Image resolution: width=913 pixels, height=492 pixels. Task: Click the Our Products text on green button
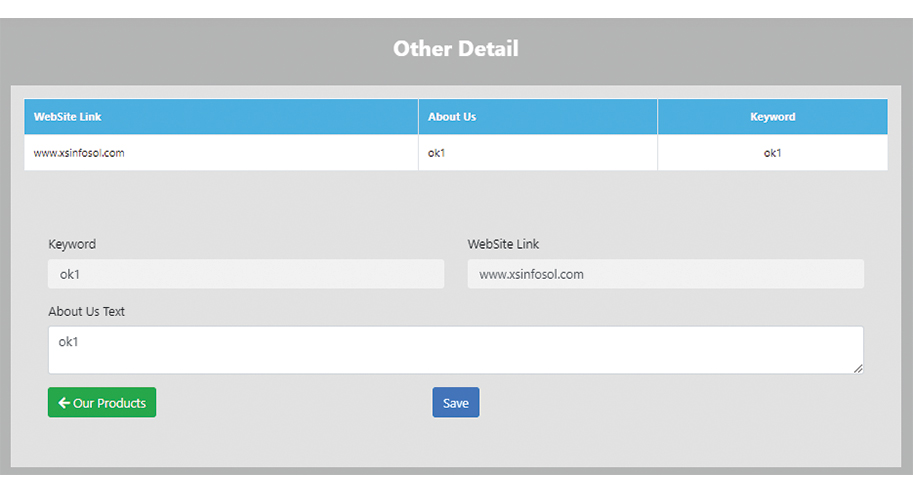pyautogui.click(x=109, y=403)
